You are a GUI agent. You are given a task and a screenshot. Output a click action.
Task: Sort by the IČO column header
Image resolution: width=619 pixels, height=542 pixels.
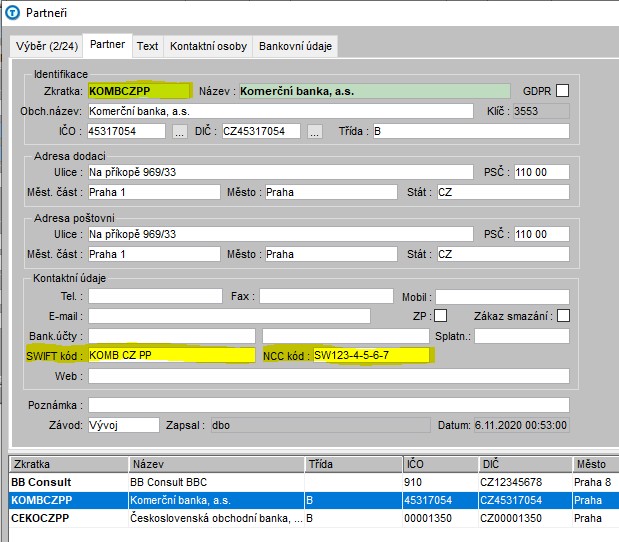click(440, 464)
